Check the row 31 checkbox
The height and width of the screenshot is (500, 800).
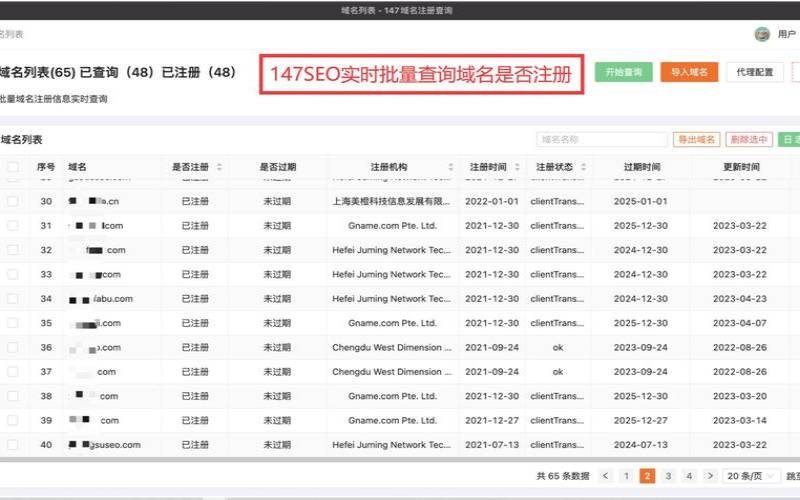[13, 226]
